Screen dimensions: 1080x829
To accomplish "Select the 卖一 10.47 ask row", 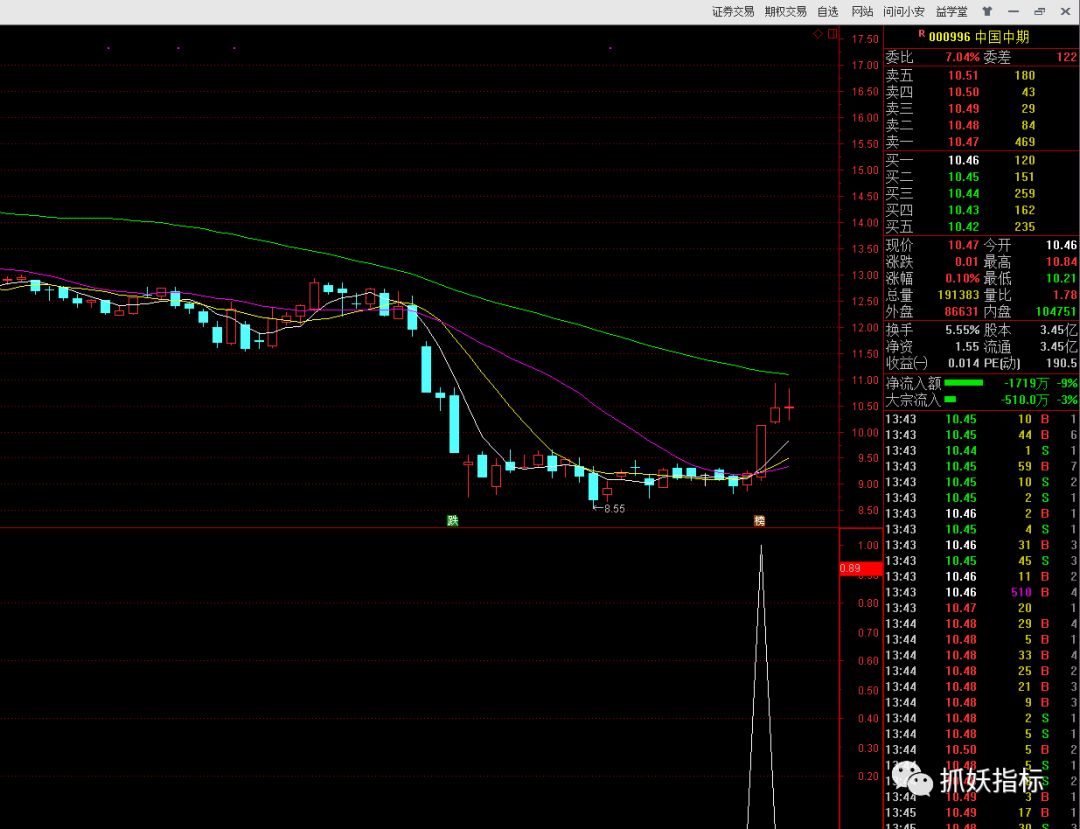I will click(982, 143).
